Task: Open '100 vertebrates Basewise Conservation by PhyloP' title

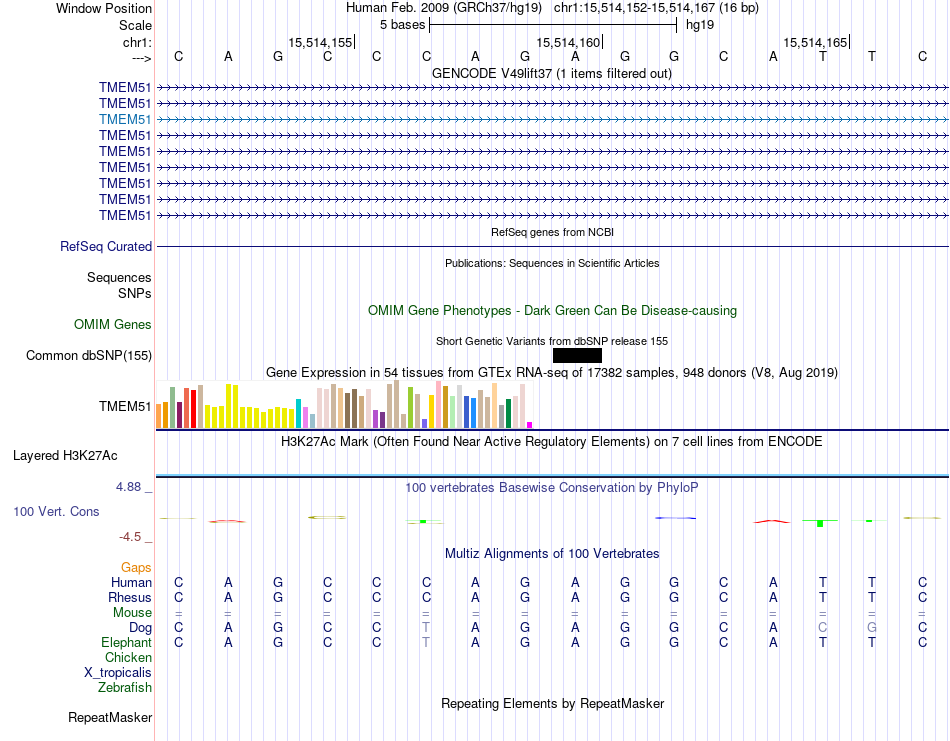Action: click(551, 488)
